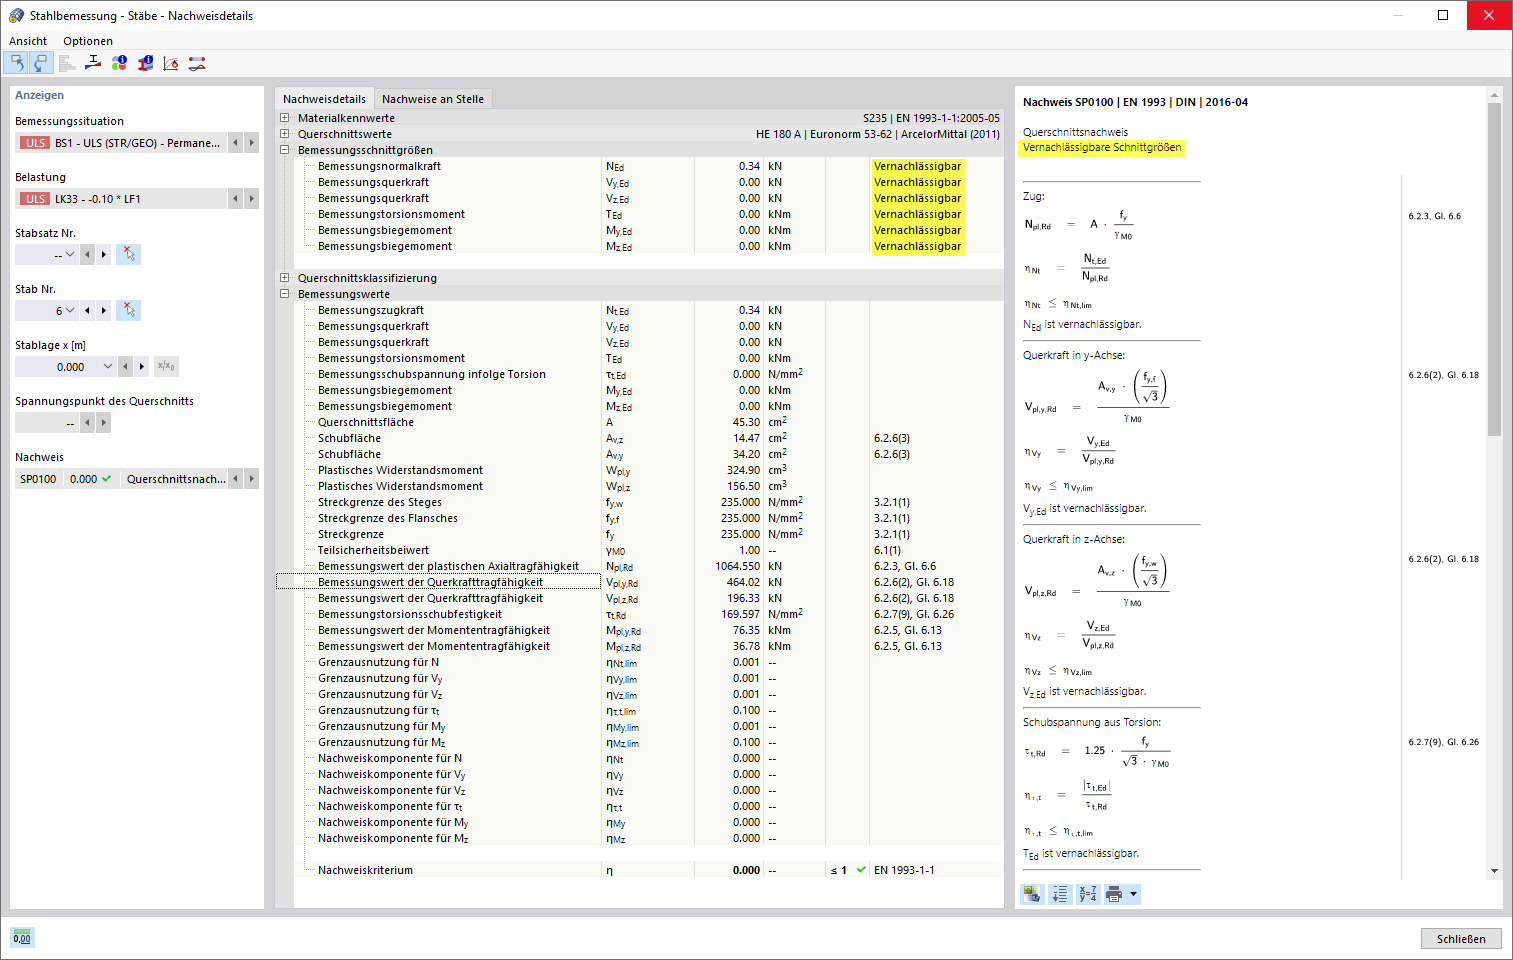Open the Stablage x [m] dropdown
The image size is (1513, 960).
108,367
